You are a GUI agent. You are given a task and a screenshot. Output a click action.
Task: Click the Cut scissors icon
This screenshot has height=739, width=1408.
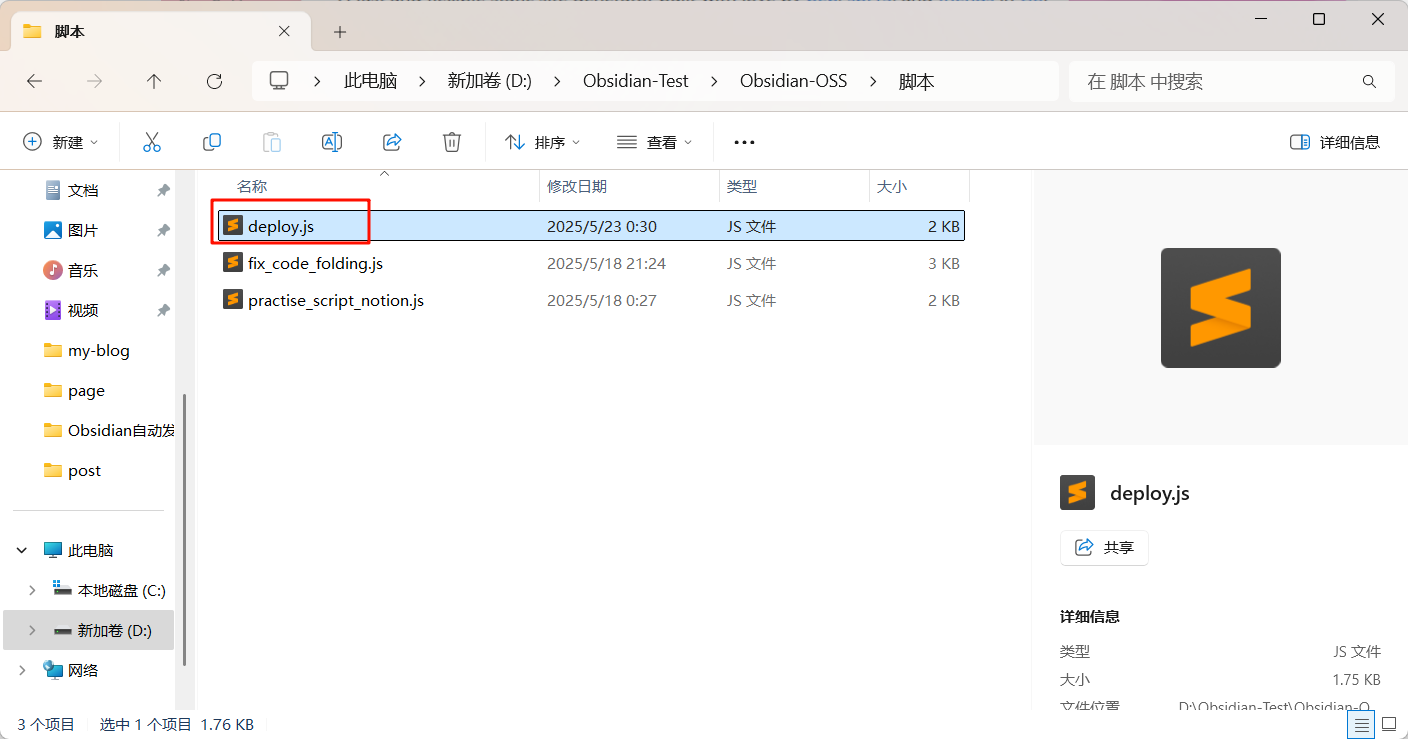coord(152,142)
